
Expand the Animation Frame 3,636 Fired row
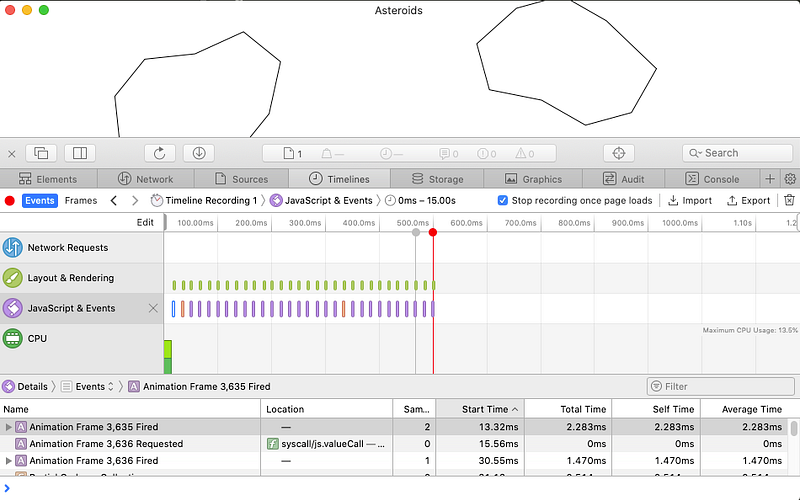(x=8, y=461)
